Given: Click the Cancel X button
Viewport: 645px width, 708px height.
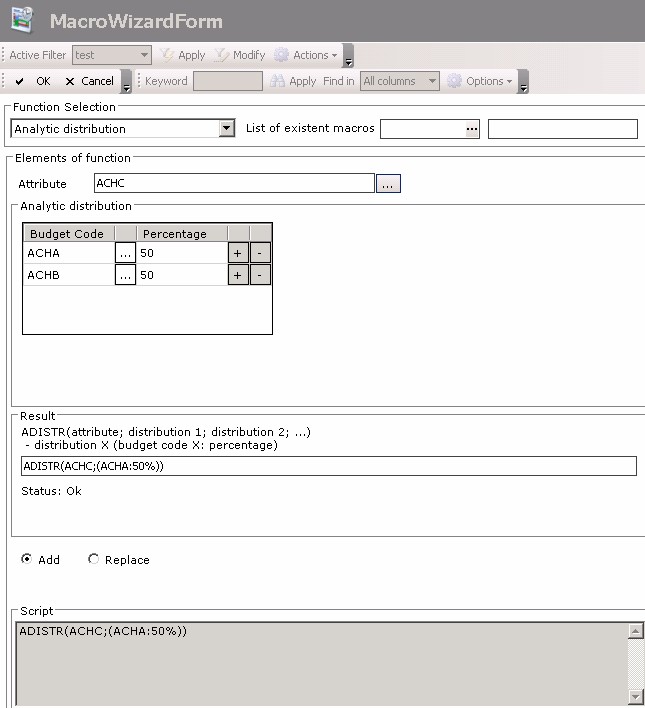Looking at the screenshot, I should [89, 81].
